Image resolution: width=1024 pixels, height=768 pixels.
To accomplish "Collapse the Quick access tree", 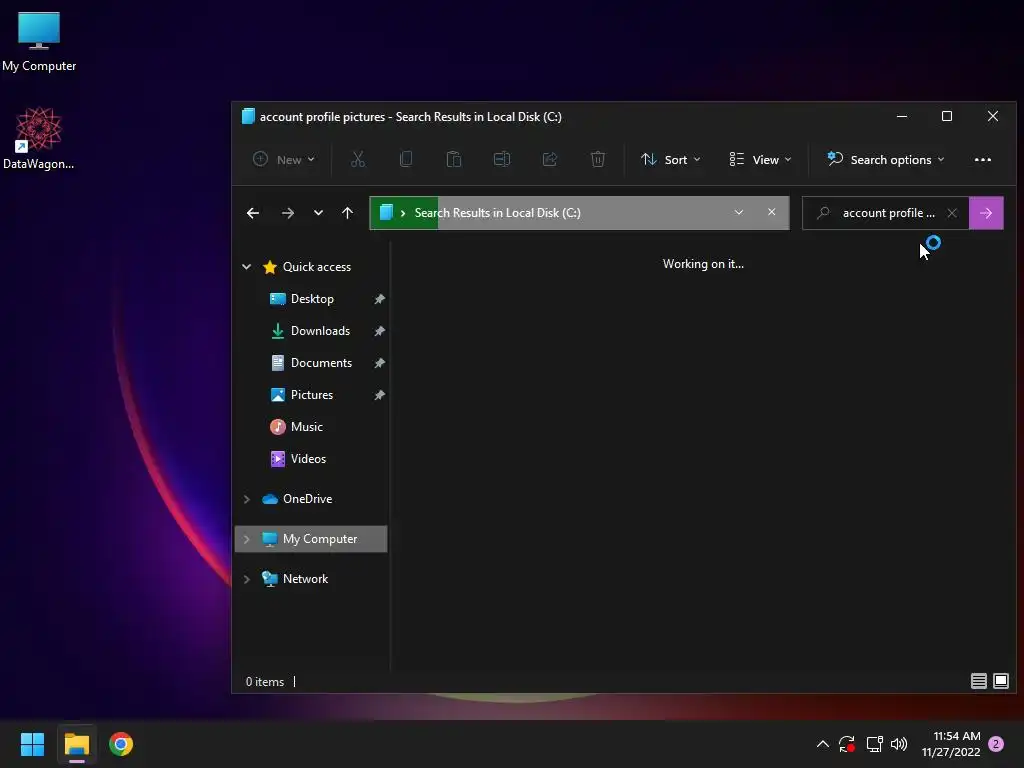I will click(x=246, y=266).
